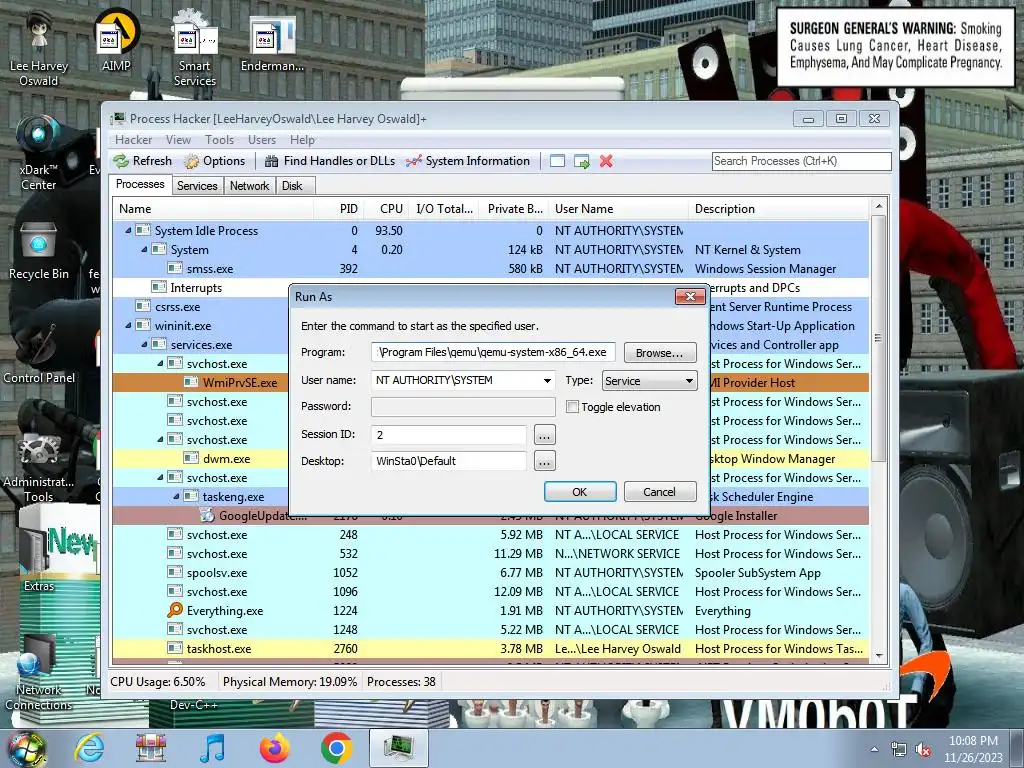Cancel the Run As dialog
This screenshot has width=1024, height=768.
(x=660, y=492)
